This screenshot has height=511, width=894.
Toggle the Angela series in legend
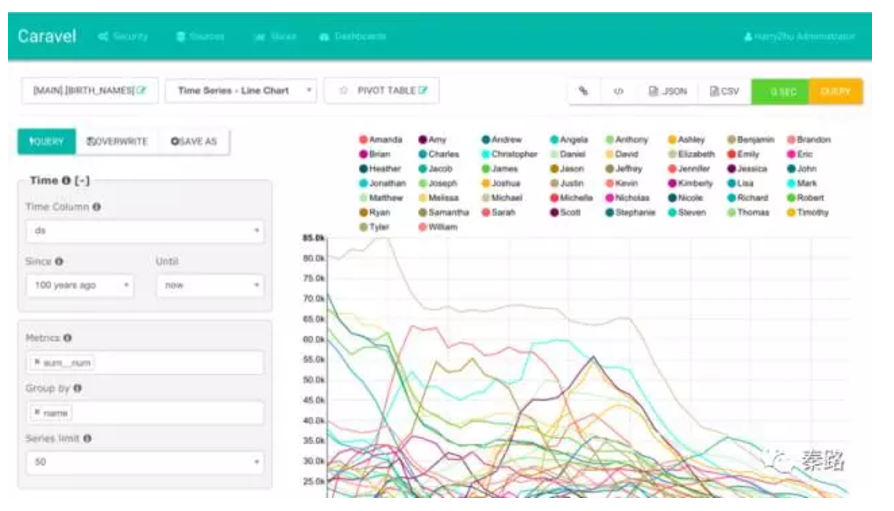click(569, 140)
